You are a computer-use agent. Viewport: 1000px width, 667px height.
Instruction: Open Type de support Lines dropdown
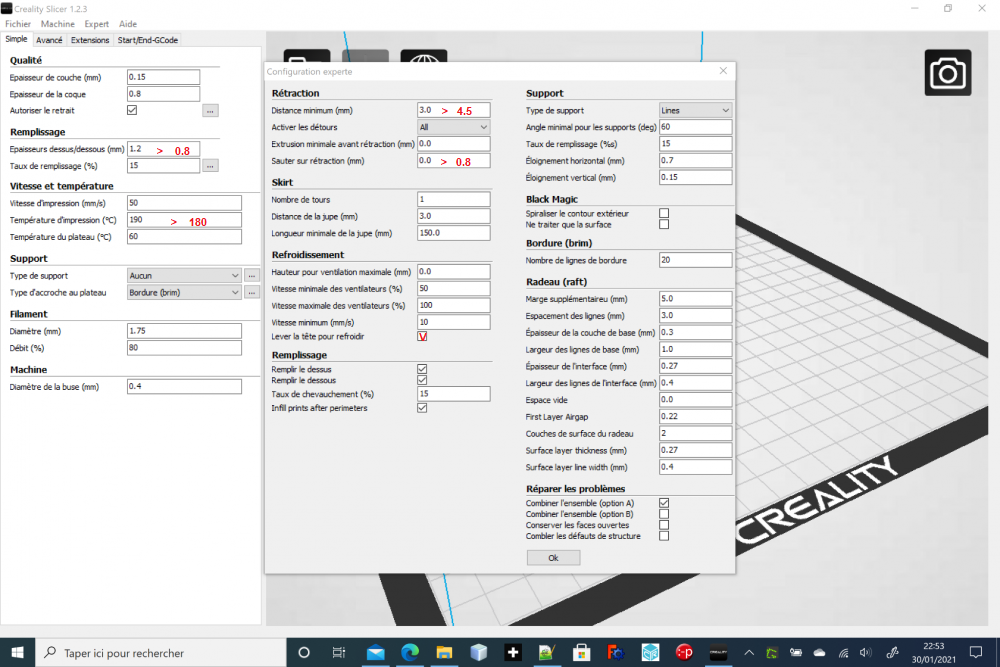695,110
